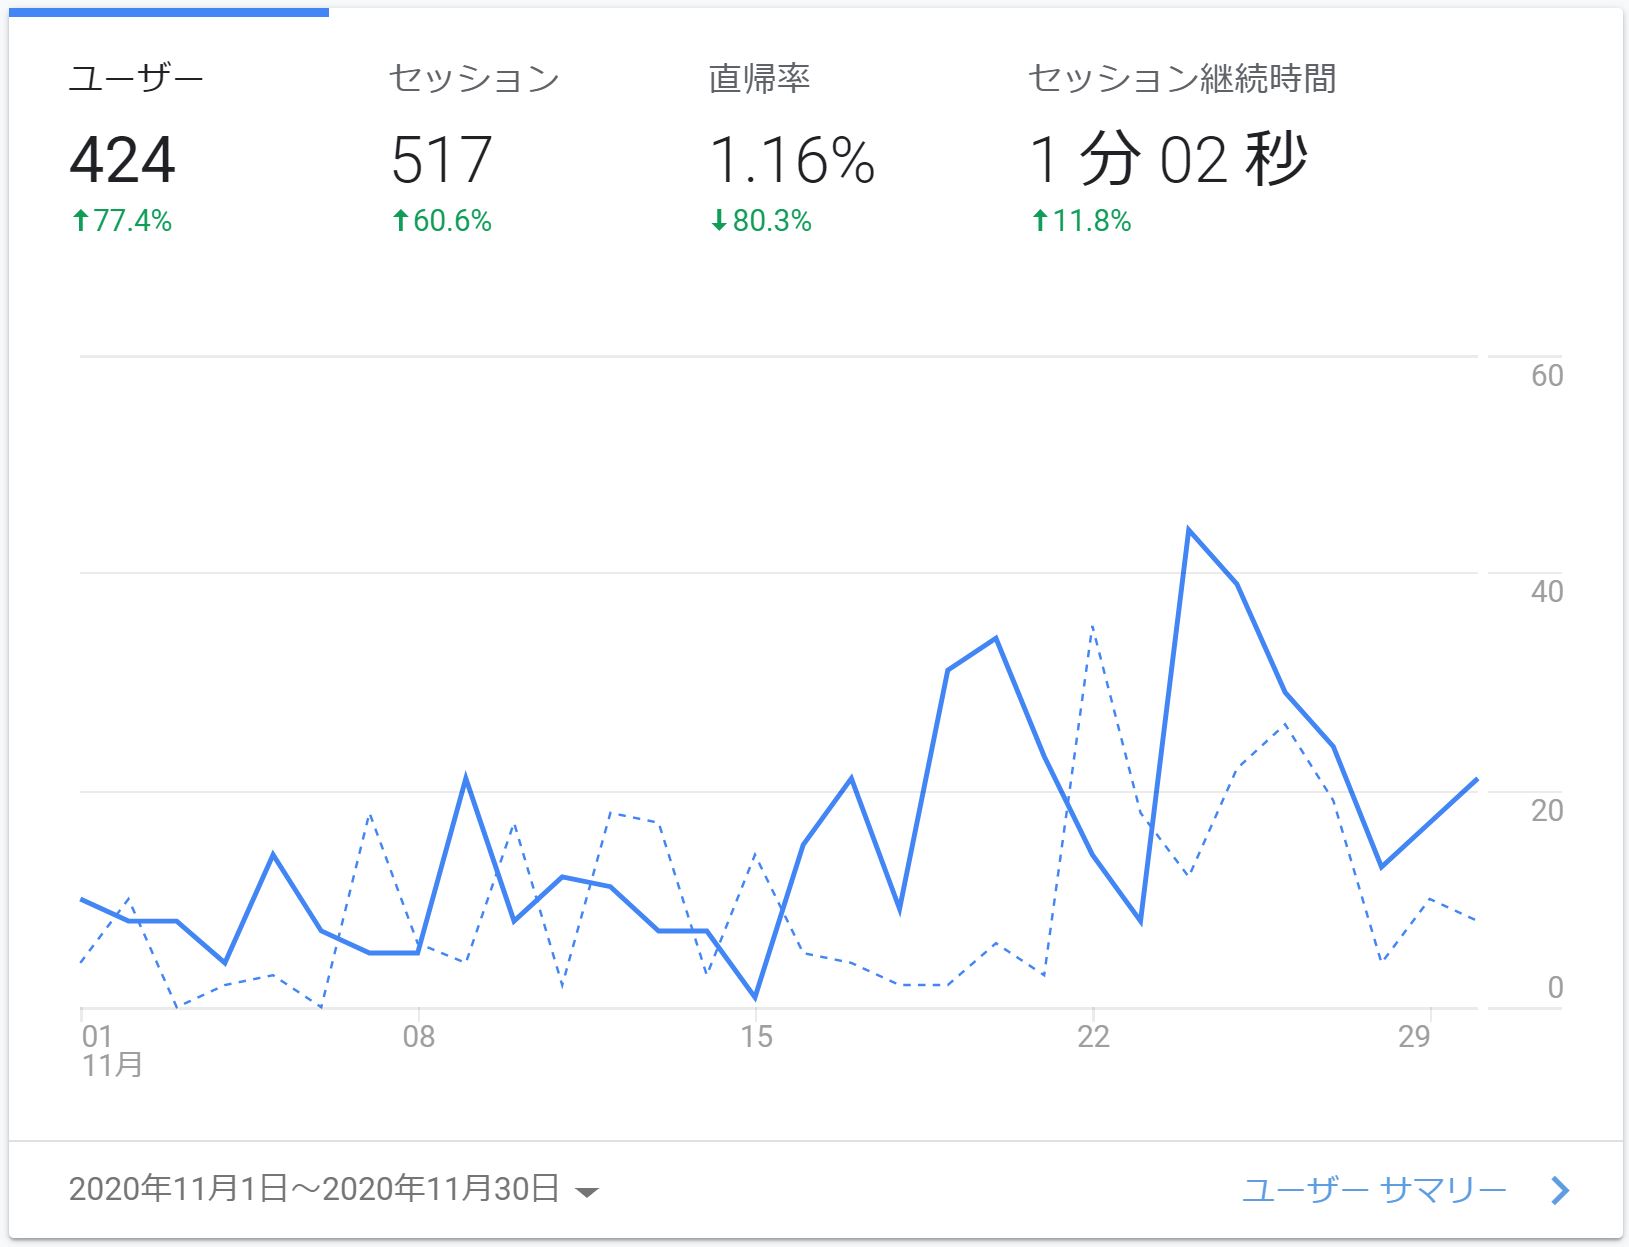This screenshot has height=1247, width=1629.
Task: Click the x-axis label 29
Action: tap(1414, 1037)
